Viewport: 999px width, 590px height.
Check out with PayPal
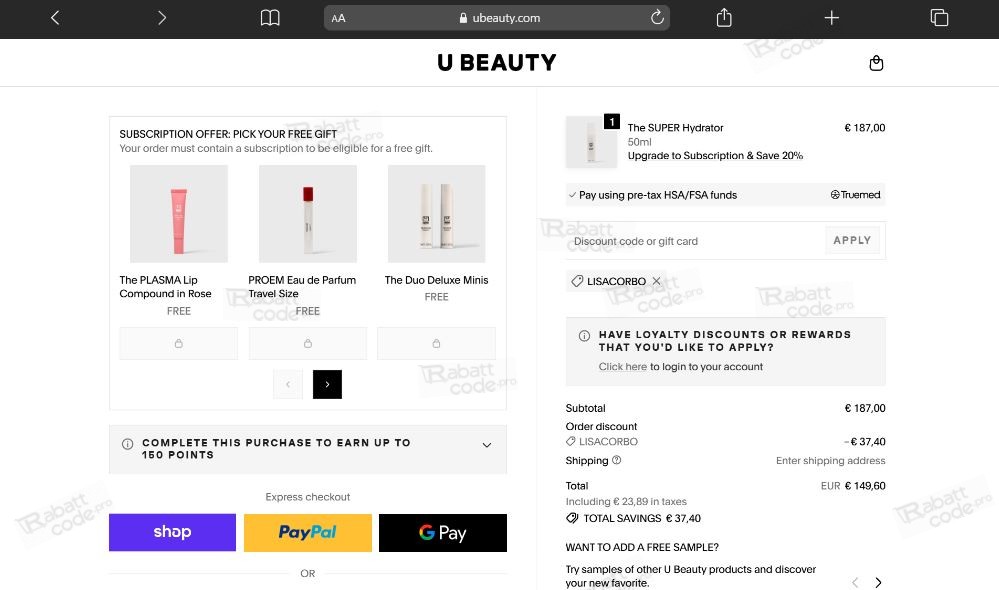[x=308, y=533]
